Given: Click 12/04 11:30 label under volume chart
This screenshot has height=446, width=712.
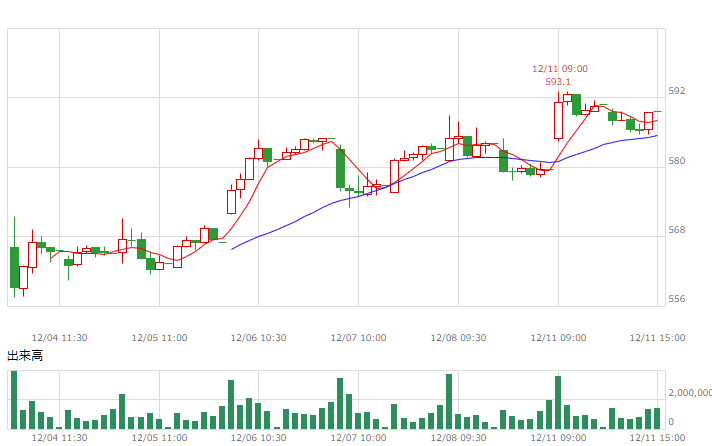Looking at the screenshot, I should coord(59,438).
